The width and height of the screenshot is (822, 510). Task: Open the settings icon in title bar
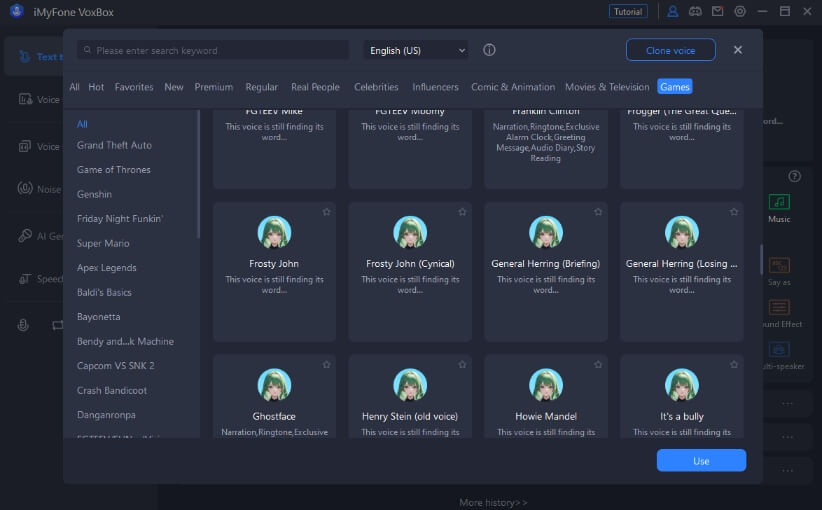tap(740, 12)
